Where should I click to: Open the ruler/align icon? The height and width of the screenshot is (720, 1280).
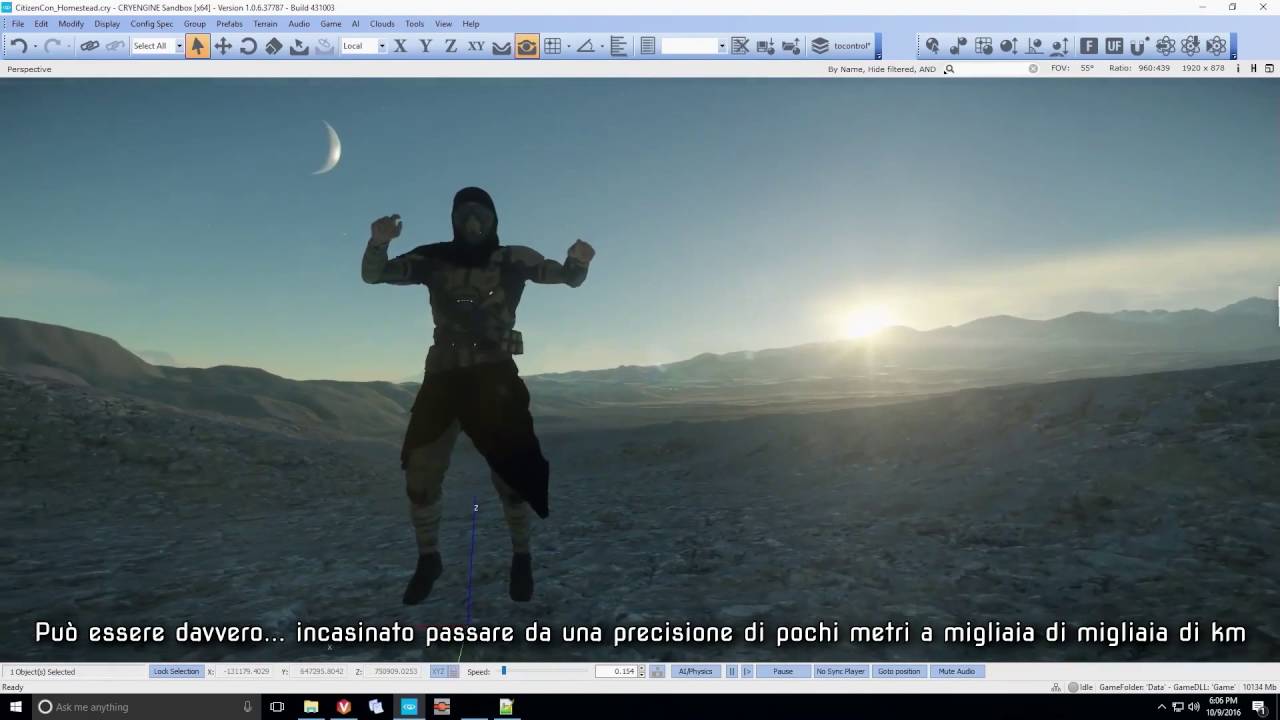click(618, 46)
